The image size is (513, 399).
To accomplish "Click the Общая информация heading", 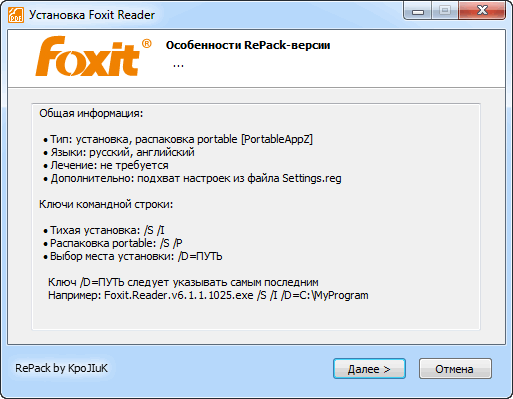I will (x=91, y=114).
